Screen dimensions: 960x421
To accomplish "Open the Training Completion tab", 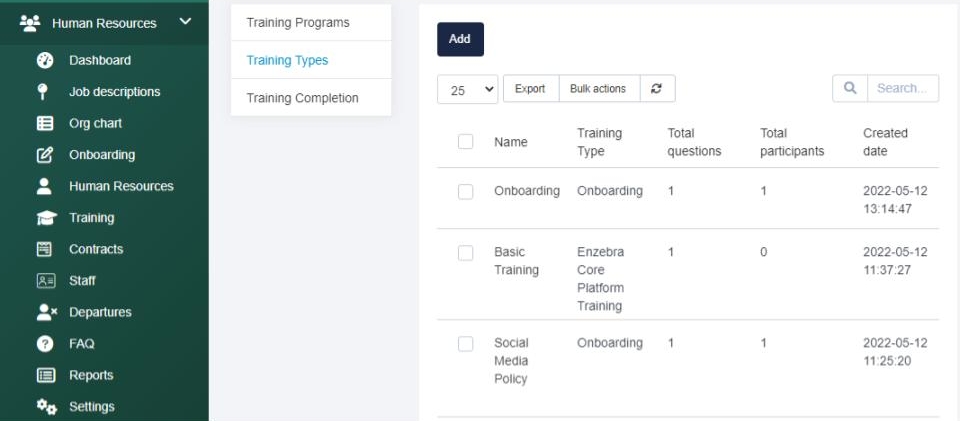I will point(302,98).
